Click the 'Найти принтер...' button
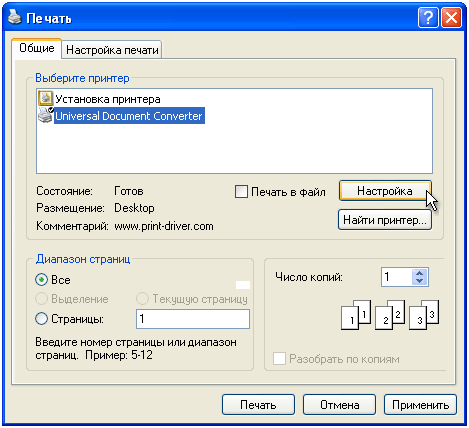469x428 pixels. (385, 220)
